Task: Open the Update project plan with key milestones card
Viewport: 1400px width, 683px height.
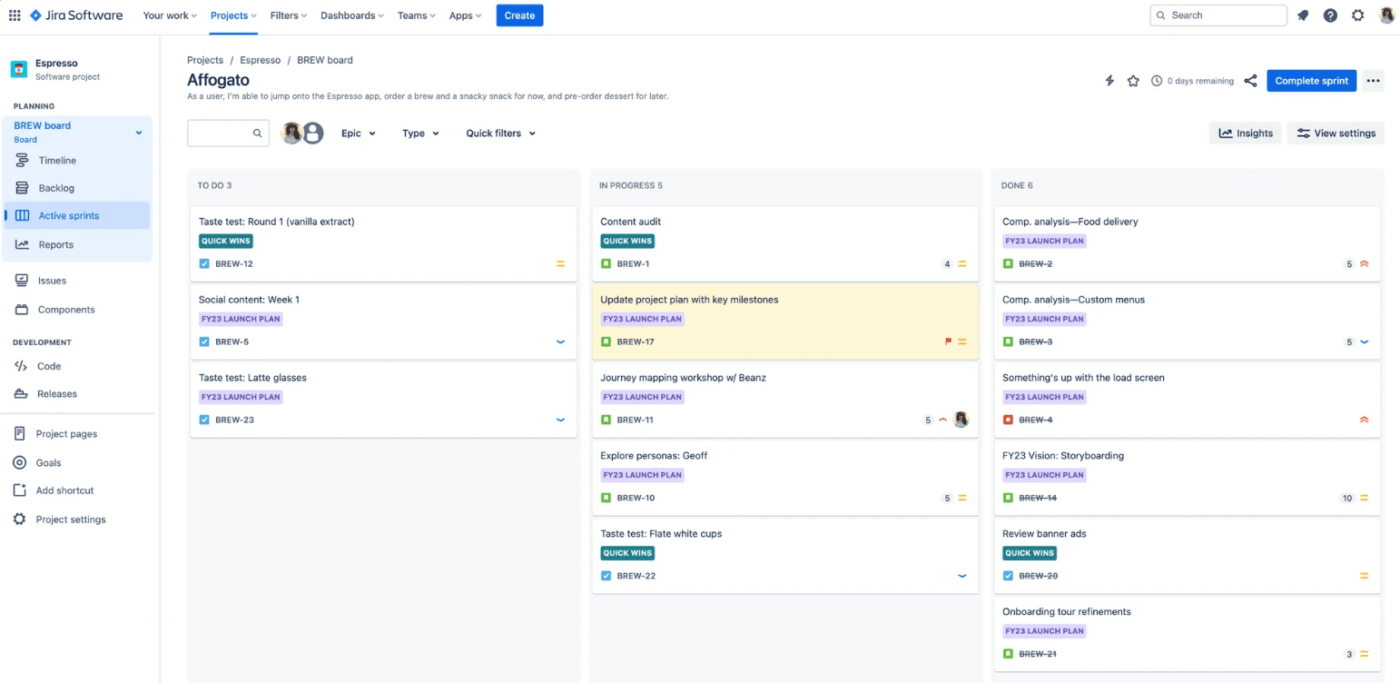Action: click(785, 321)
